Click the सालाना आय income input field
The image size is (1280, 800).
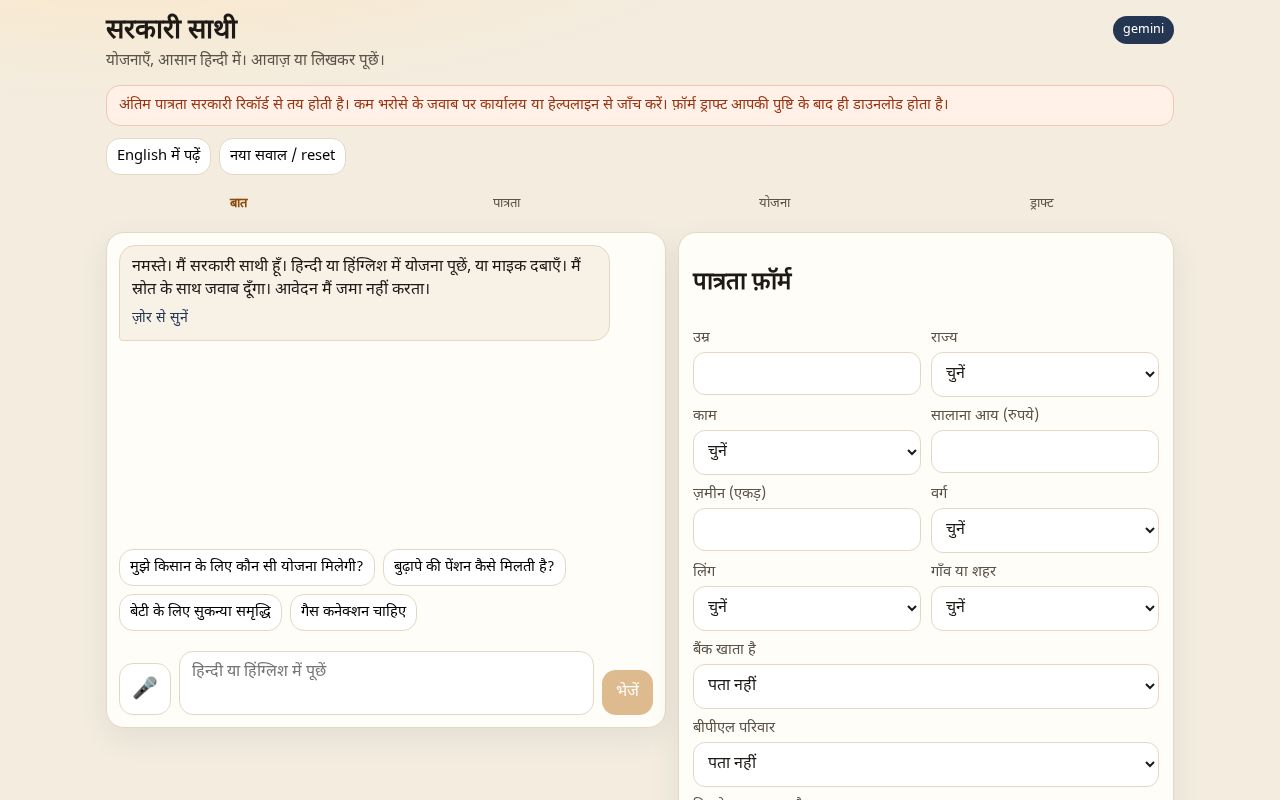(x=1044, y=451)
